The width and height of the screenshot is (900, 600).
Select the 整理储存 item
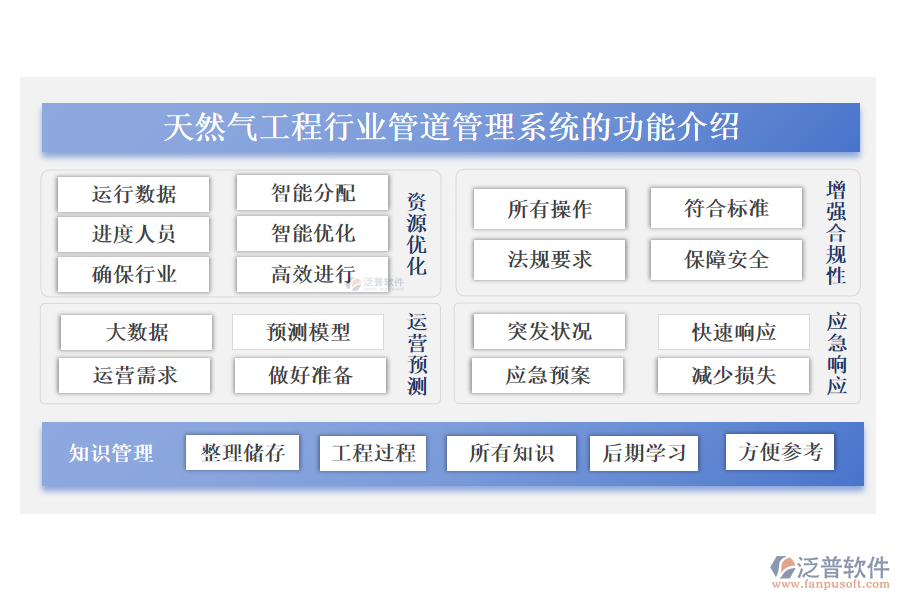243,452
